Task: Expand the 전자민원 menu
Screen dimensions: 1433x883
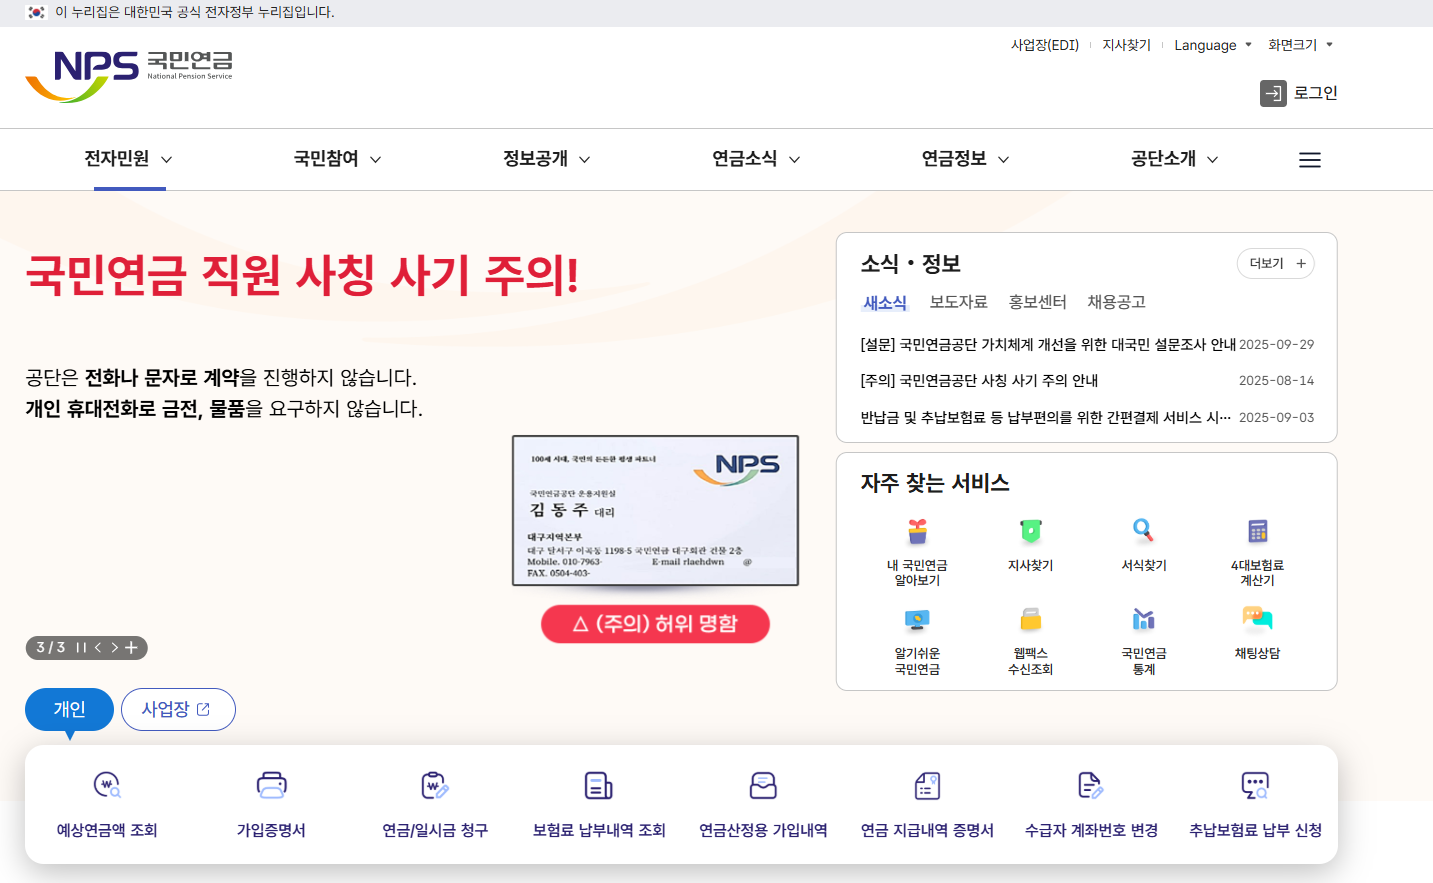Action: 128,159
